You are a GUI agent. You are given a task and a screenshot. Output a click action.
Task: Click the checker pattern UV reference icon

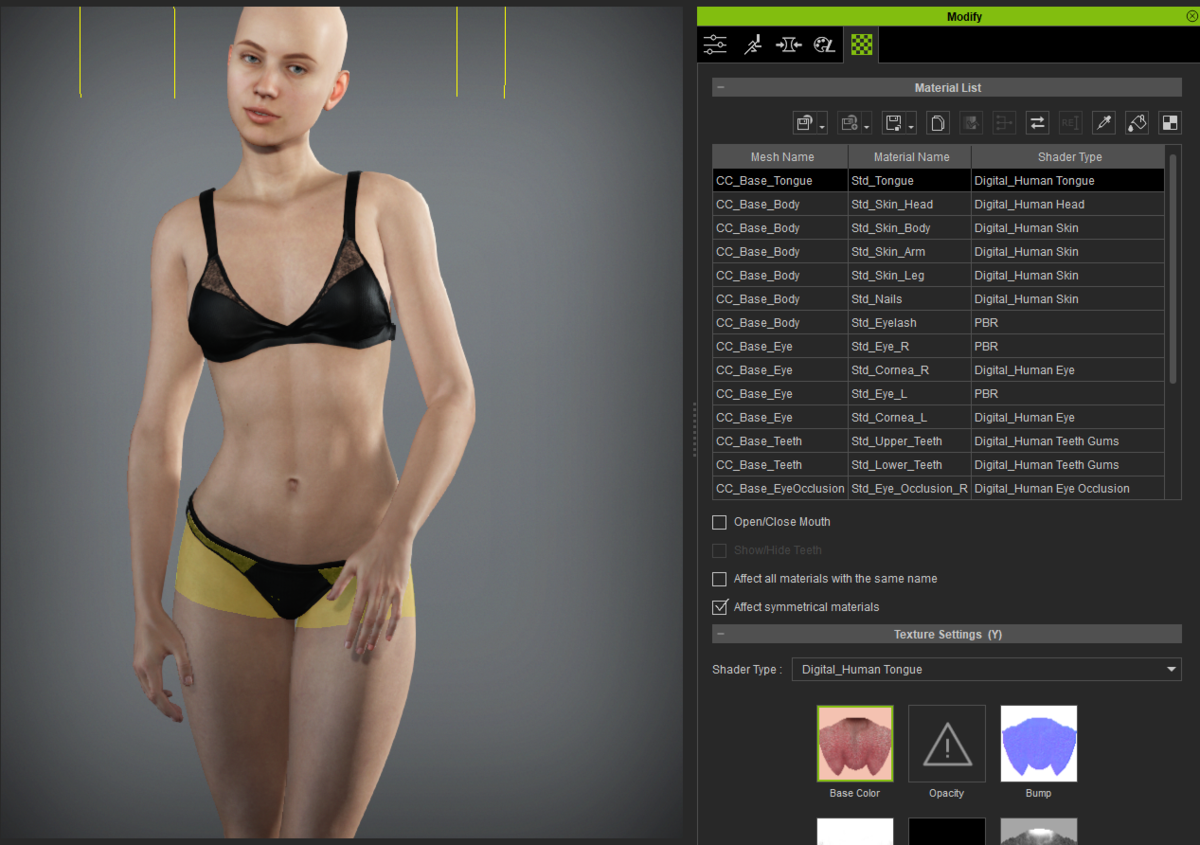coord(1170,123)
